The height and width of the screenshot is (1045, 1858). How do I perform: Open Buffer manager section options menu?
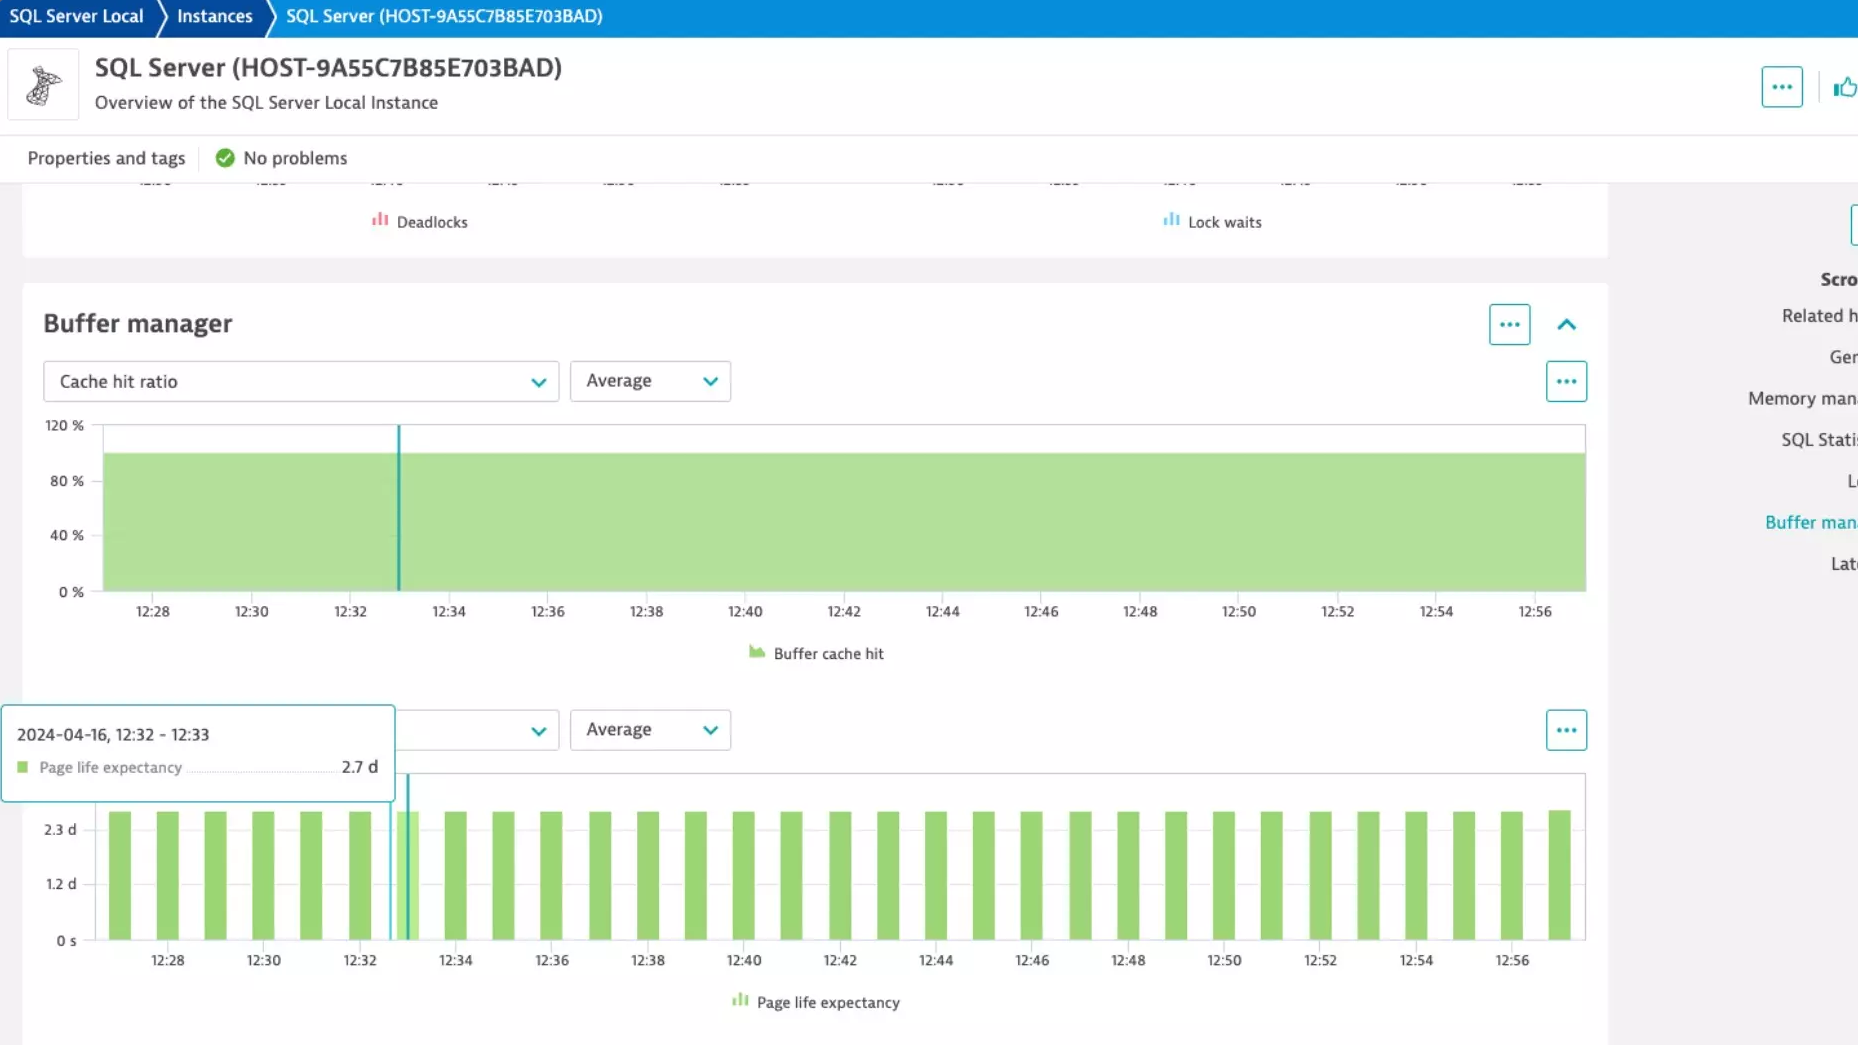pos(1509,325)
